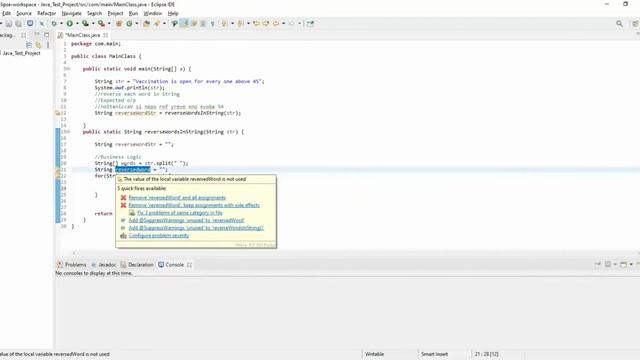Open the Project menu
640x360 pixels.
coord(115,13)
